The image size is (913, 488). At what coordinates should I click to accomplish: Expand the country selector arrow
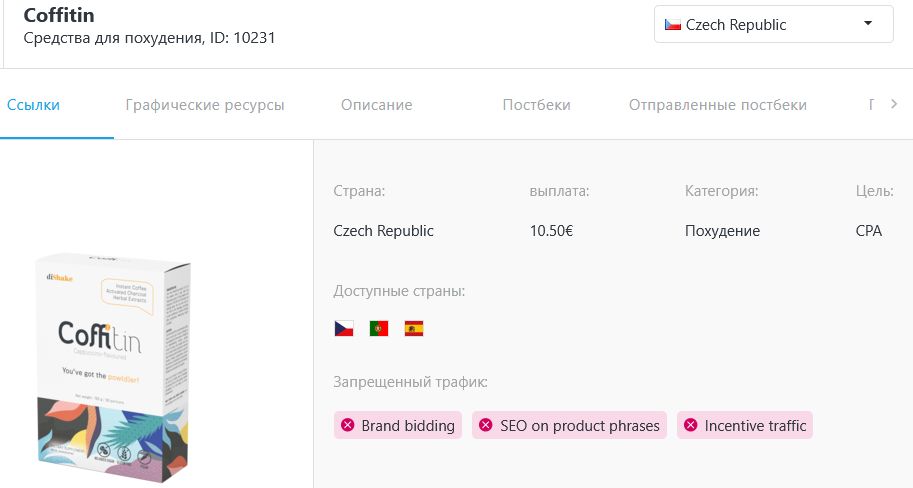pyautogui.click(x=867, y=23)
